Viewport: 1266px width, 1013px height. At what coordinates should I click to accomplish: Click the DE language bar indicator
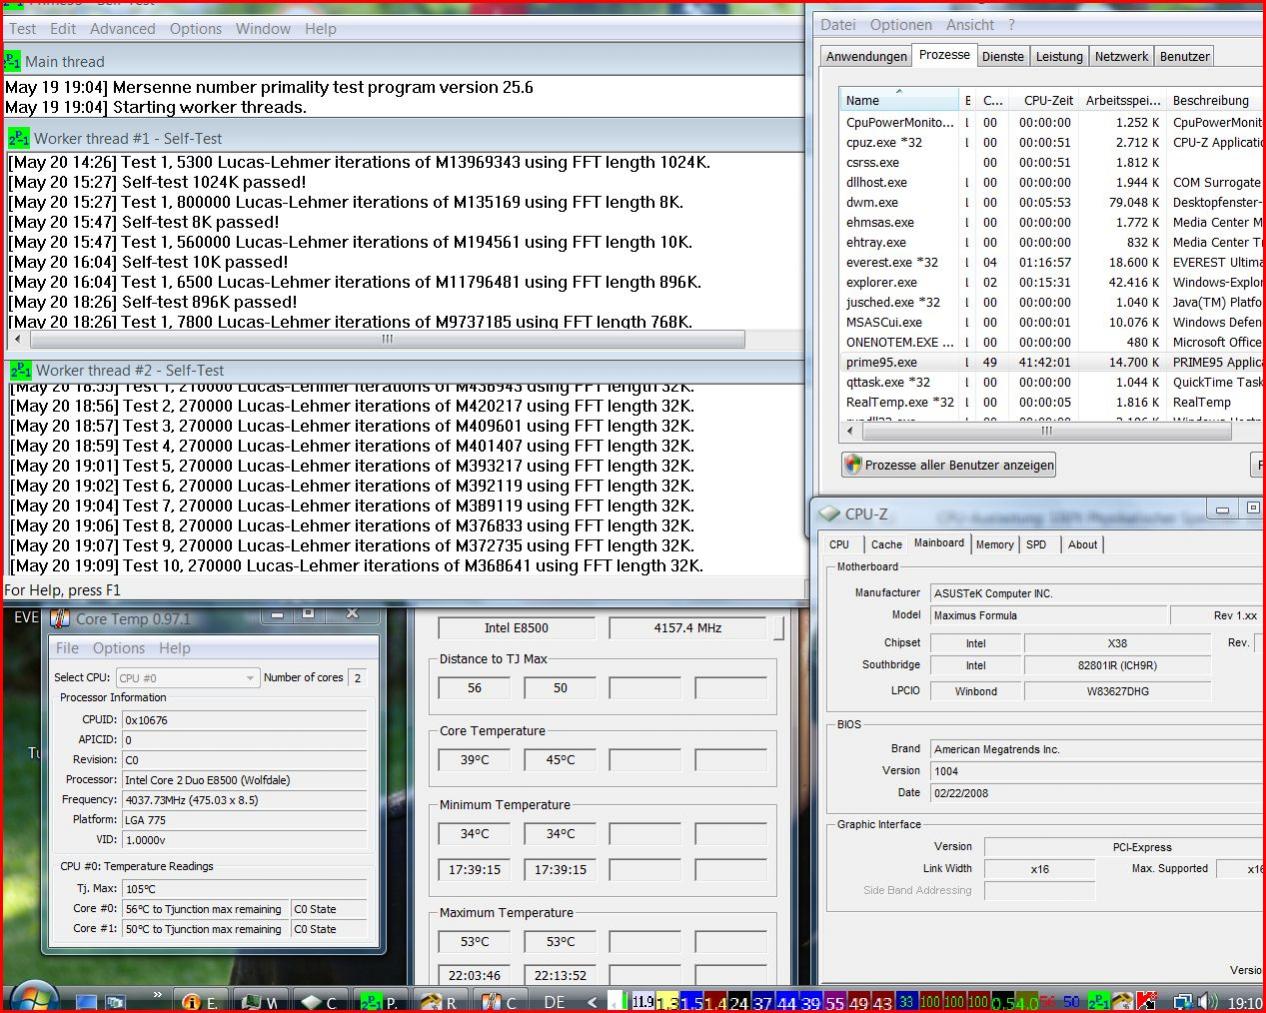(x=554, y=1002)
